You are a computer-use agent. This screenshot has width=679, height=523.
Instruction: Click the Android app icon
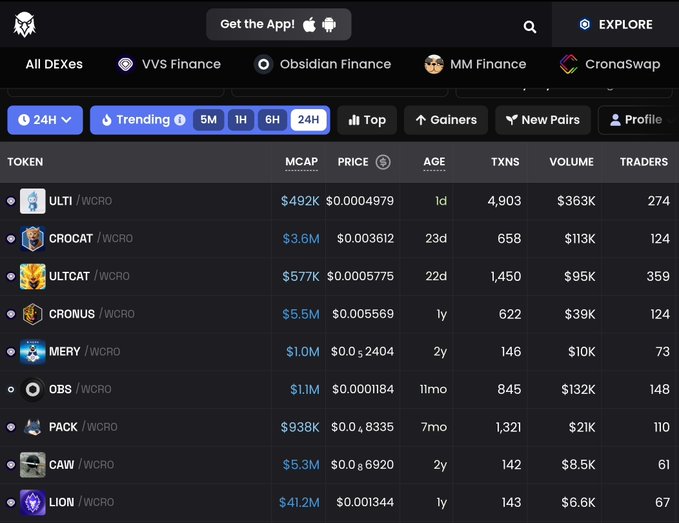(x=329, y=25)
